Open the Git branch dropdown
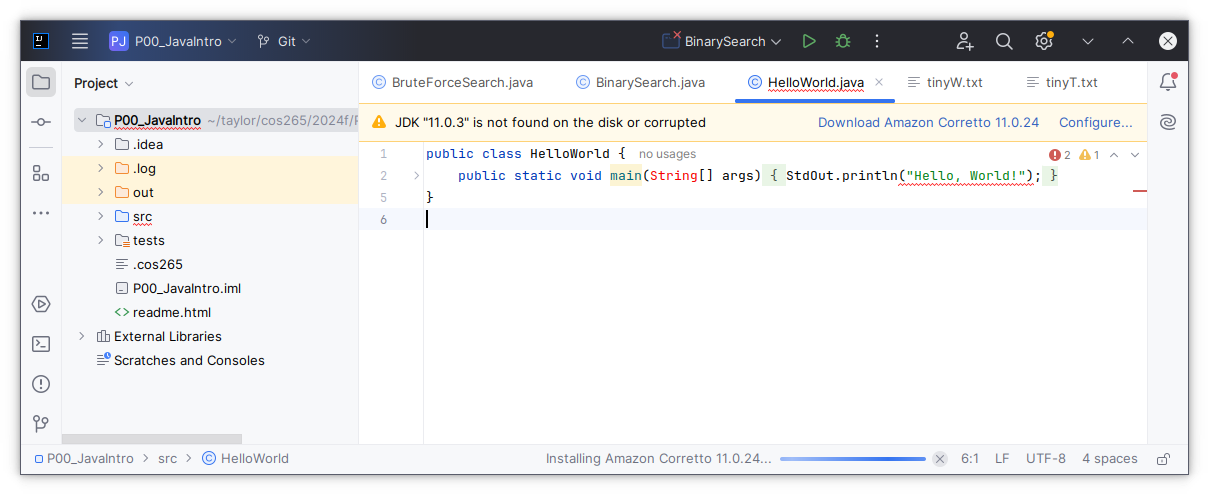 (x=284, y=41)
